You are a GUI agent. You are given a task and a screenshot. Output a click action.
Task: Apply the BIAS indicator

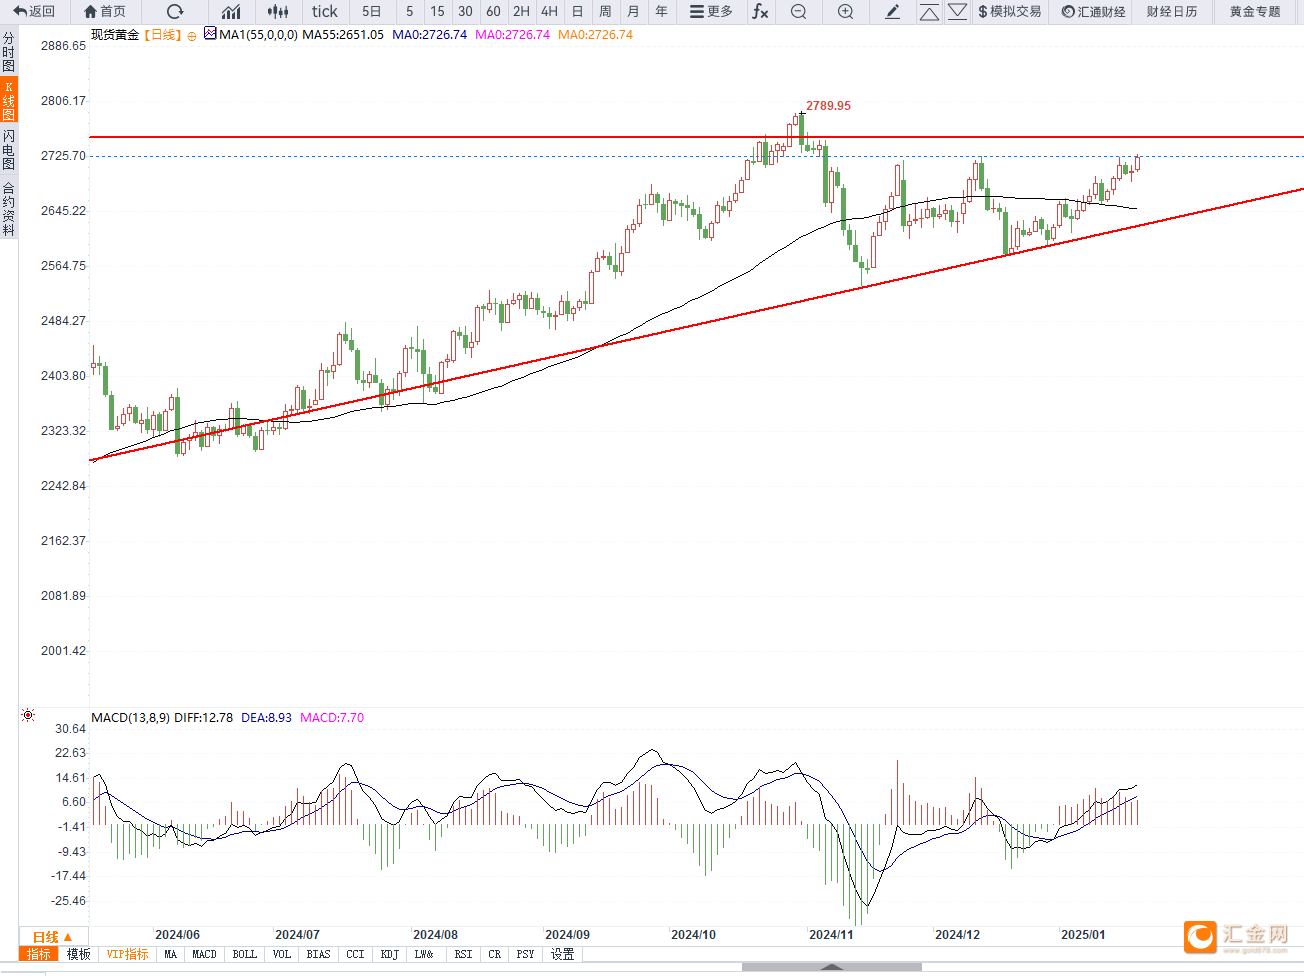(x=318, y=954)
